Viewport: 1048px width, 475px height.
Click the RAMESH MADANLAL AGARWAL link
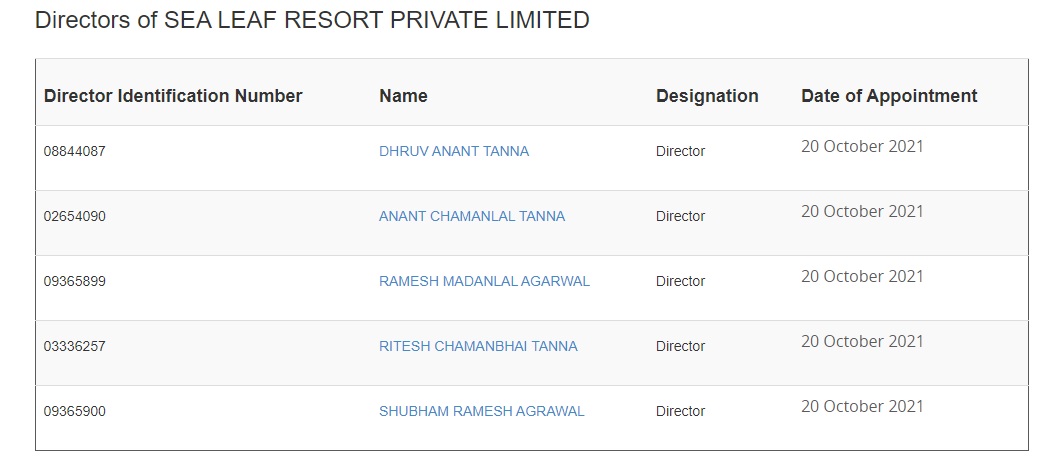pos(484,282)
